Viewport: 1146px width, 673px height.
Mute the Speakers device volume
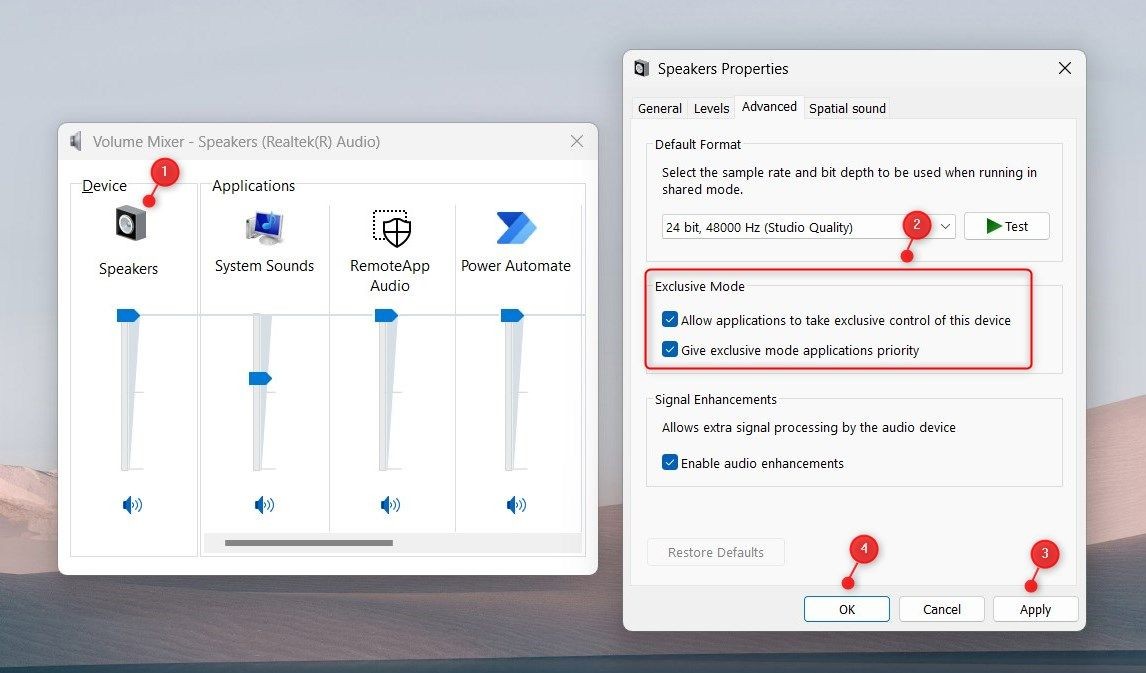pos(132,504)
